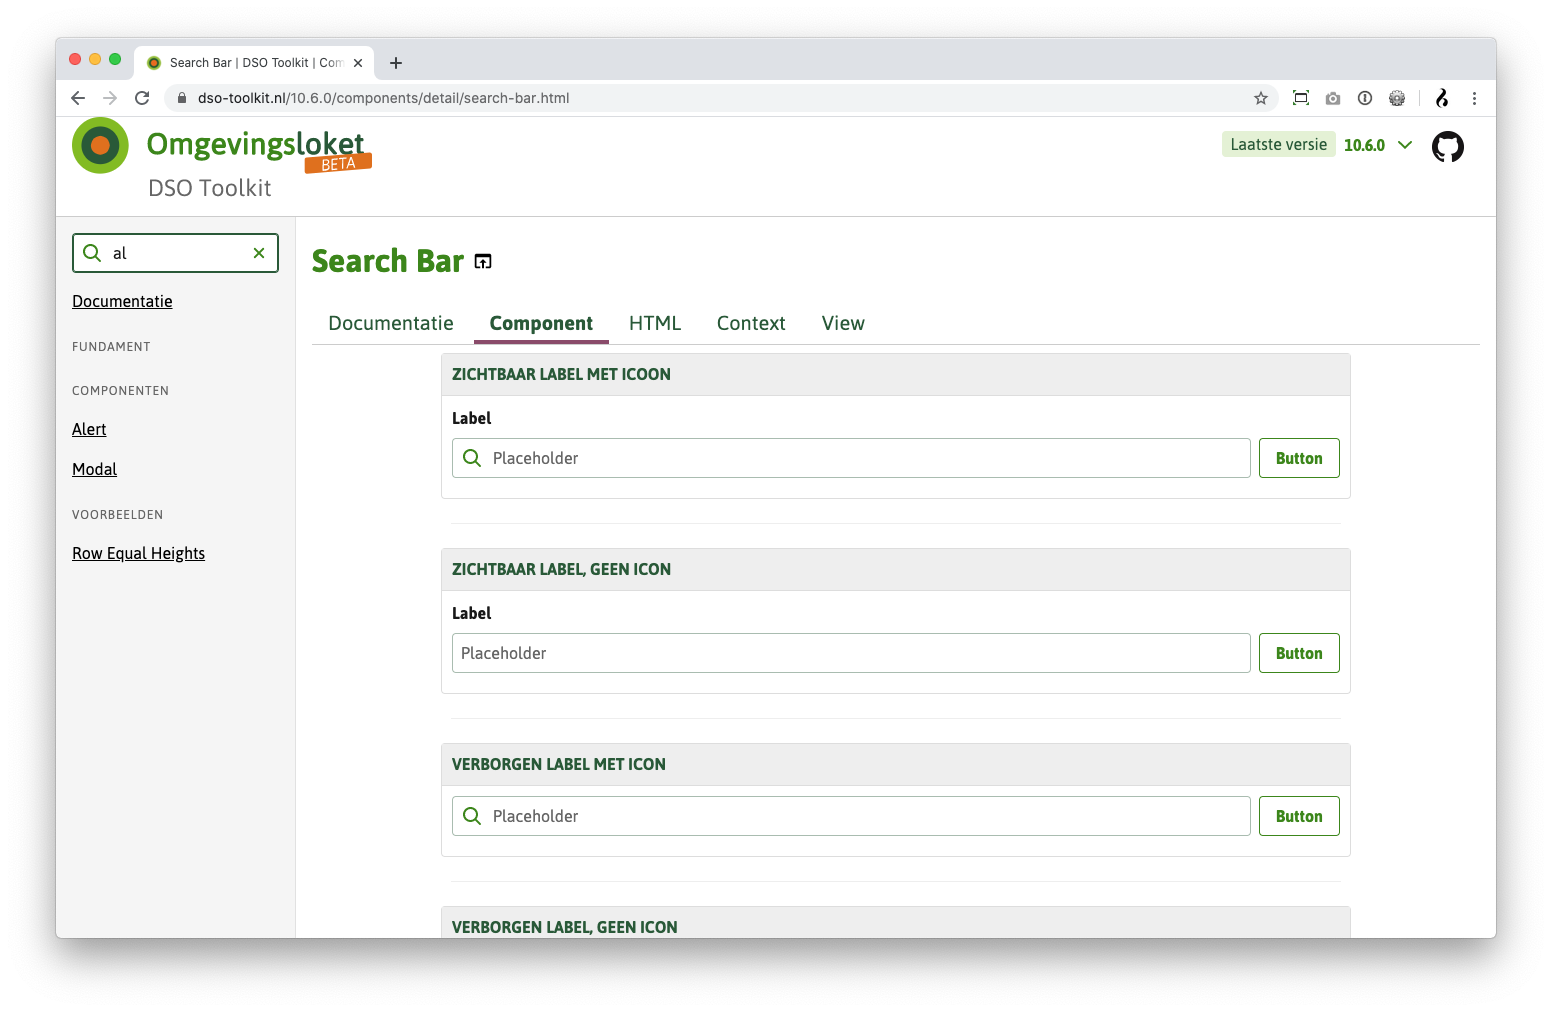Open Search Bar preview in new window icon
Viewport: 1552px width, 1012px height.
[x=483, y=262]
